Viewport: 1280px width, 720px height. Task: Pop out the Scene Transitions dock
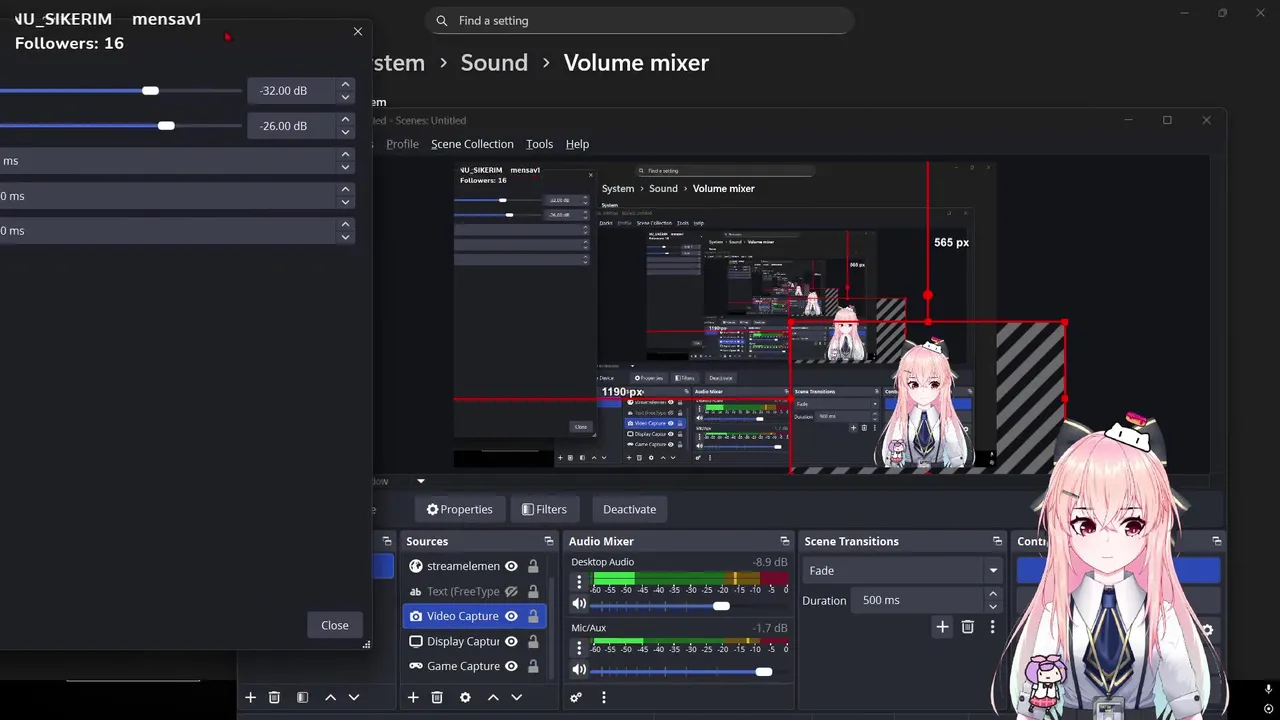(x=997, y=541)
